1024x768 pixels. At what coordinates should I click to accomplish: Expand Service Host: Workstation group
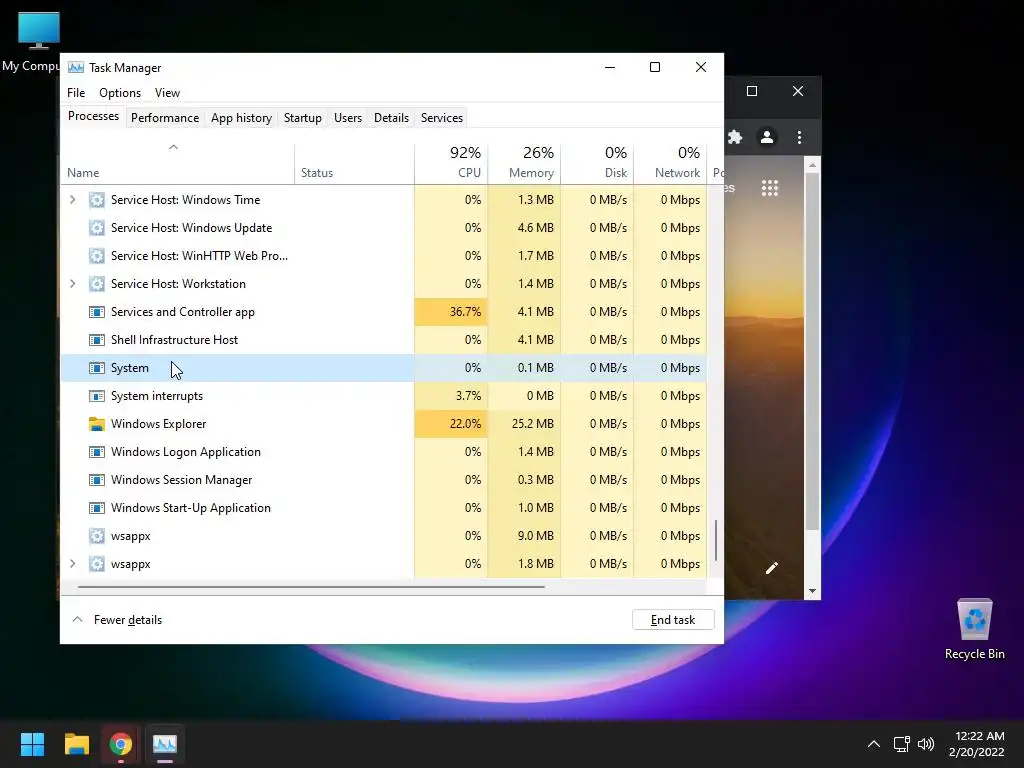click(72, 284)
